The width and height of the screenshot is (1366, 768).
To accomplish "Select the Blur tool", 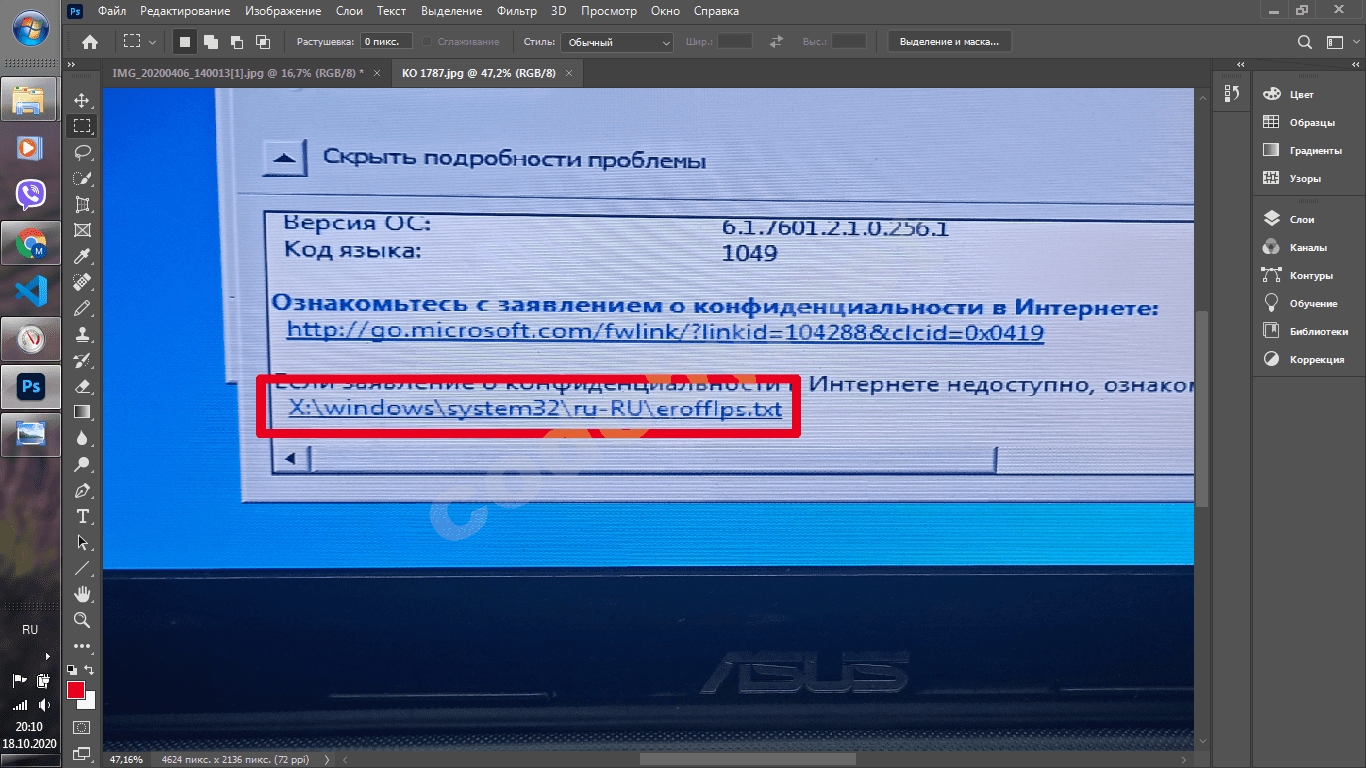I will tap(83, 438).
